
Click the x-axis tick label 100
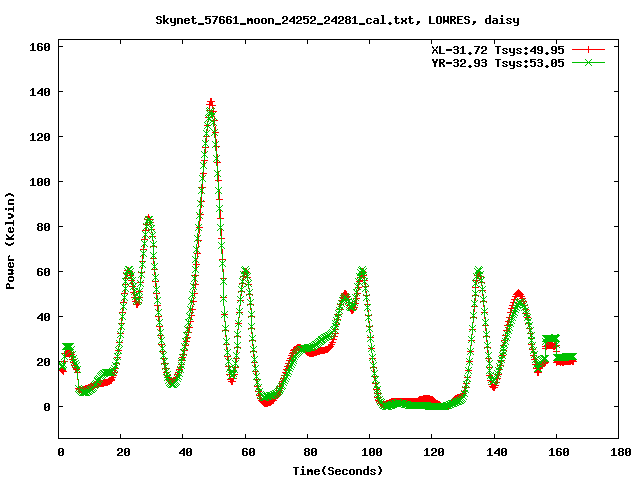(372, 452)
